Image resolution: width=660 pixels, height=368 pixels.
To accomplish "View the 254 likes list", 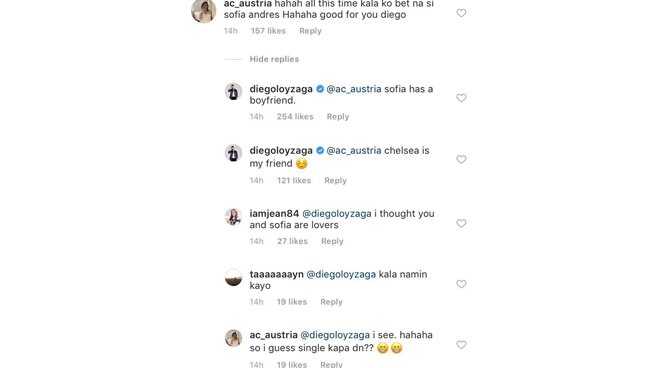I will tap(295, 117).
